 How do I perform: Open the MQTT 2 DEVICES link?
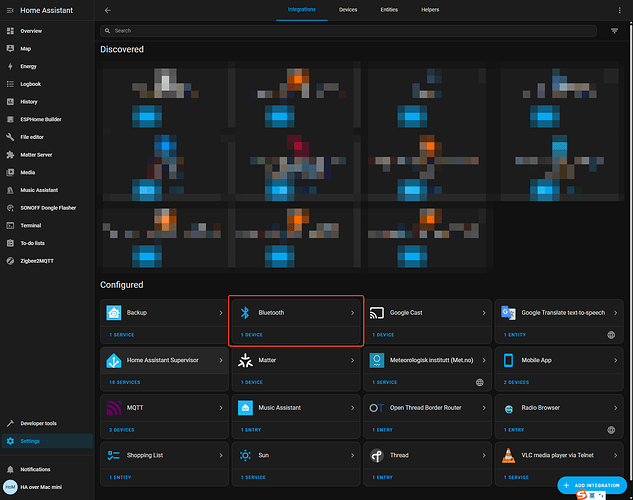[x=122, y=430]
